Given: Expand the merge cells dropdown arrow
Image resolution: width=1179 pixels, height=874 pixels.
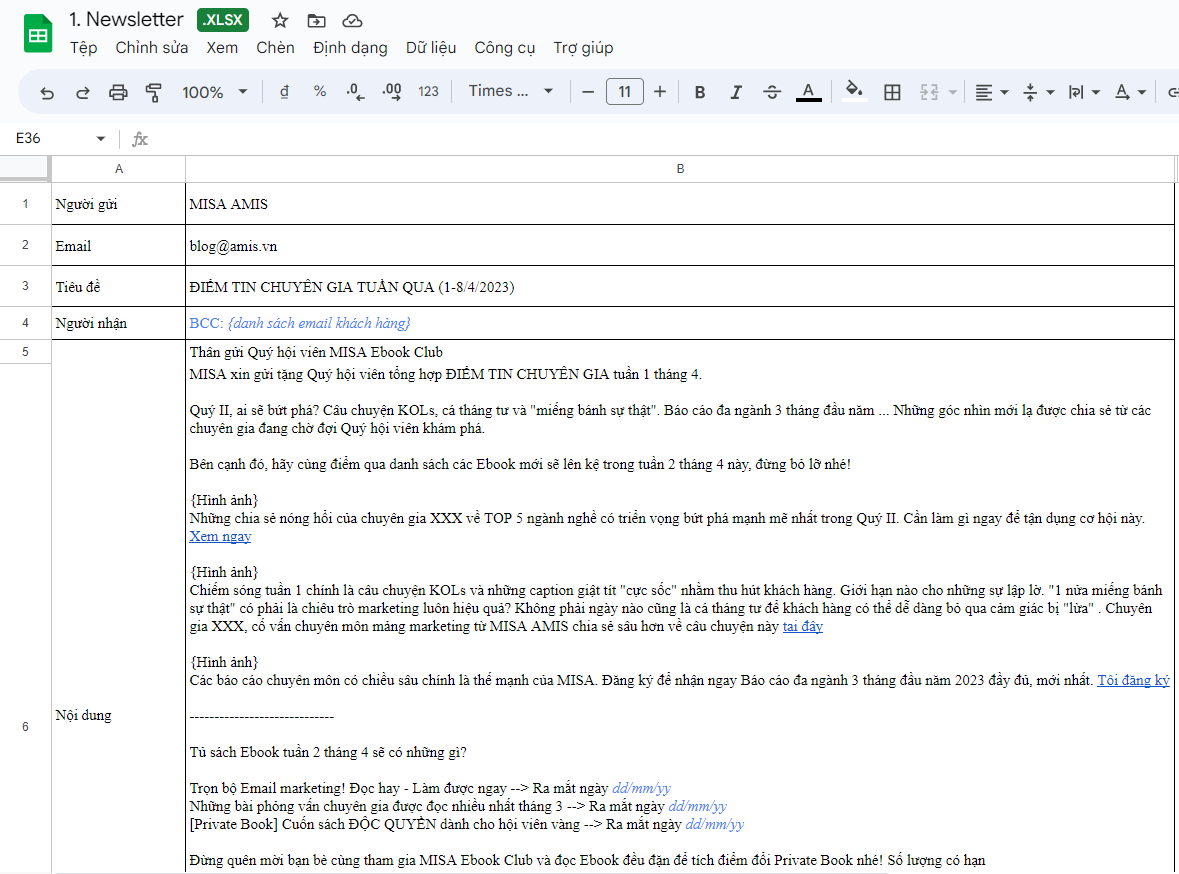Looking at the screenshot, I should tap(953, 93).
